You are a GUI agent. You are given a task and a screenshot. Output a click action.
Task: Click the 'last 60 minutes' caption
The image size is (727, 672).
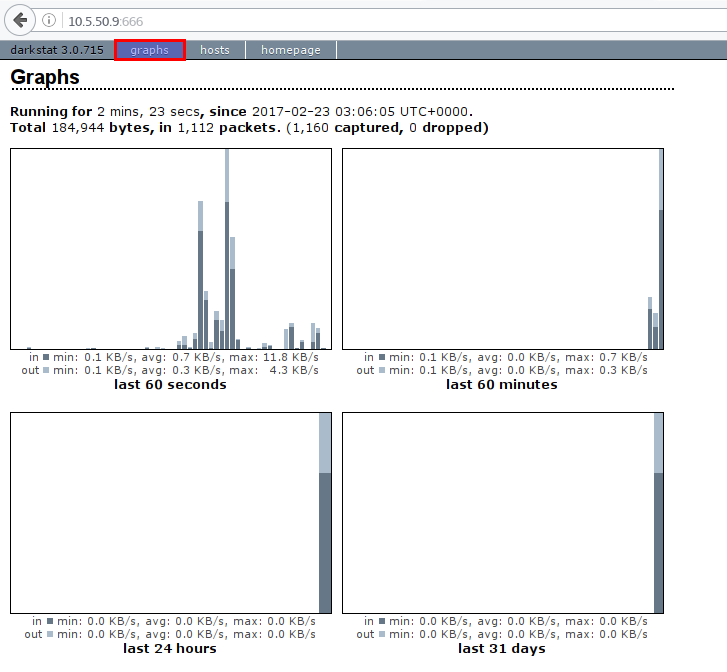click(x=502, y=384)
